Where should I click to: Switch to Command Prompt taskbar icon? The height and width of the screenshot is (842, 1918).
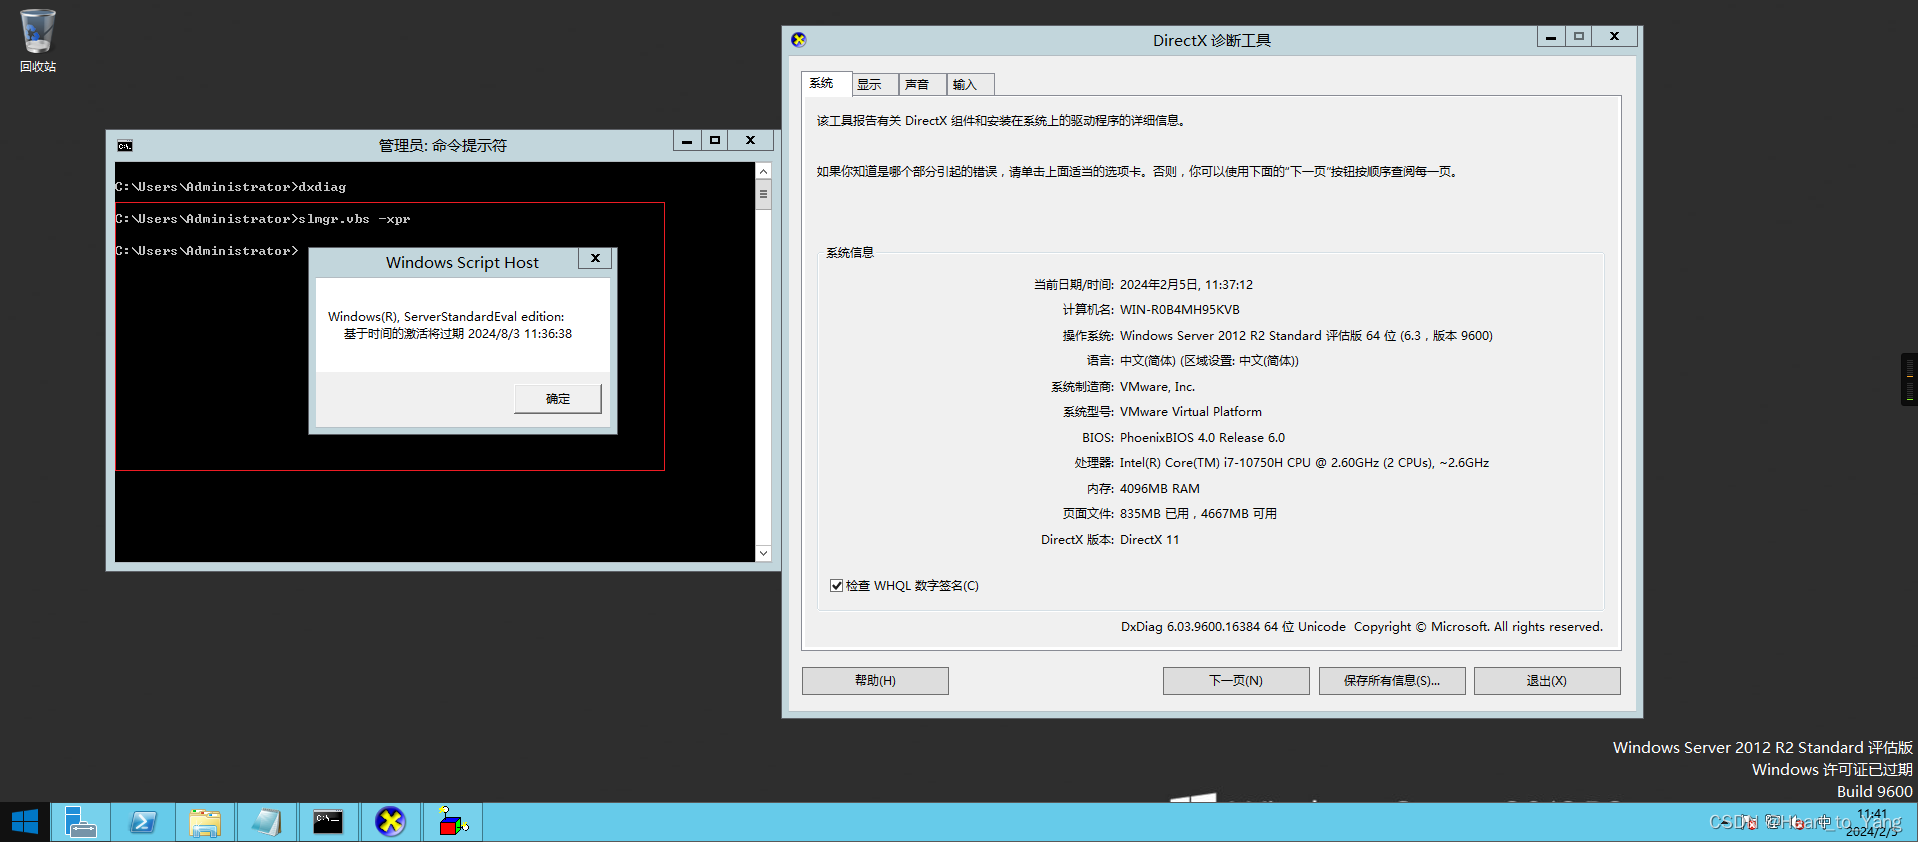[x=328, y=822]
